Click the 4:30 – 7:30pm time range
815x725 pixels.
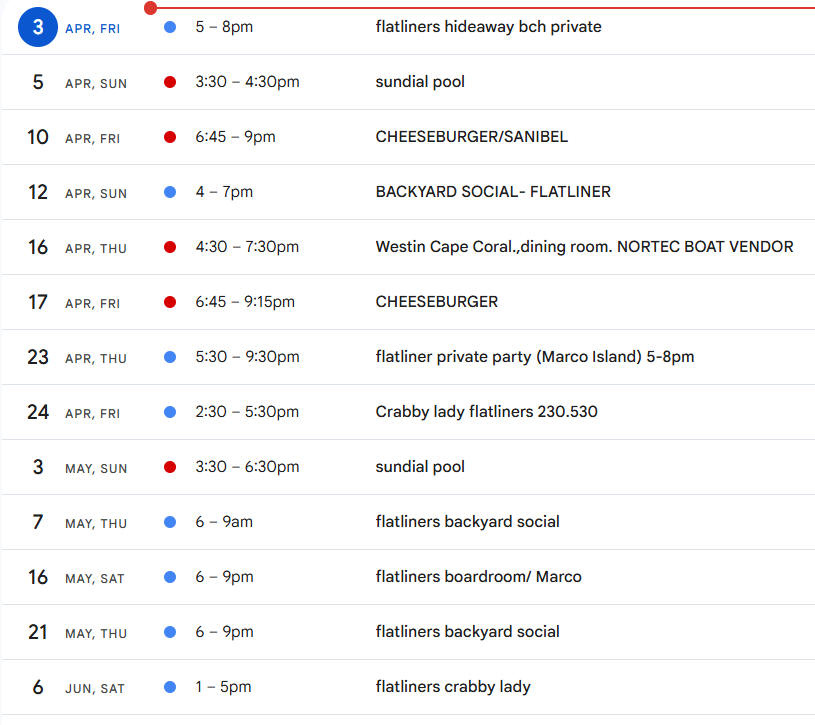point(247,247)
